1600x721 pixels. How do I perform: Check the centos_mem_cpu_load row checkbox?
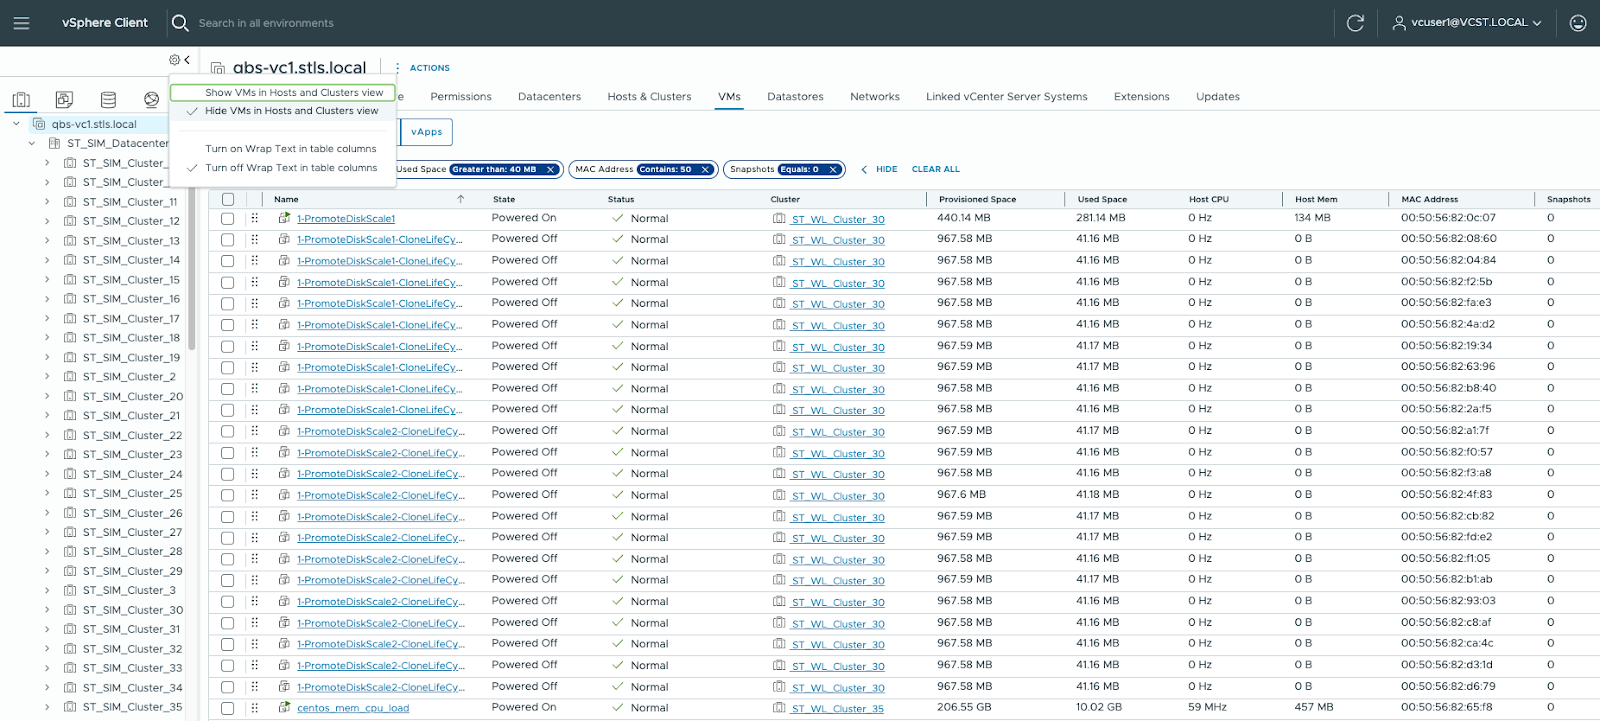[228, 708]
